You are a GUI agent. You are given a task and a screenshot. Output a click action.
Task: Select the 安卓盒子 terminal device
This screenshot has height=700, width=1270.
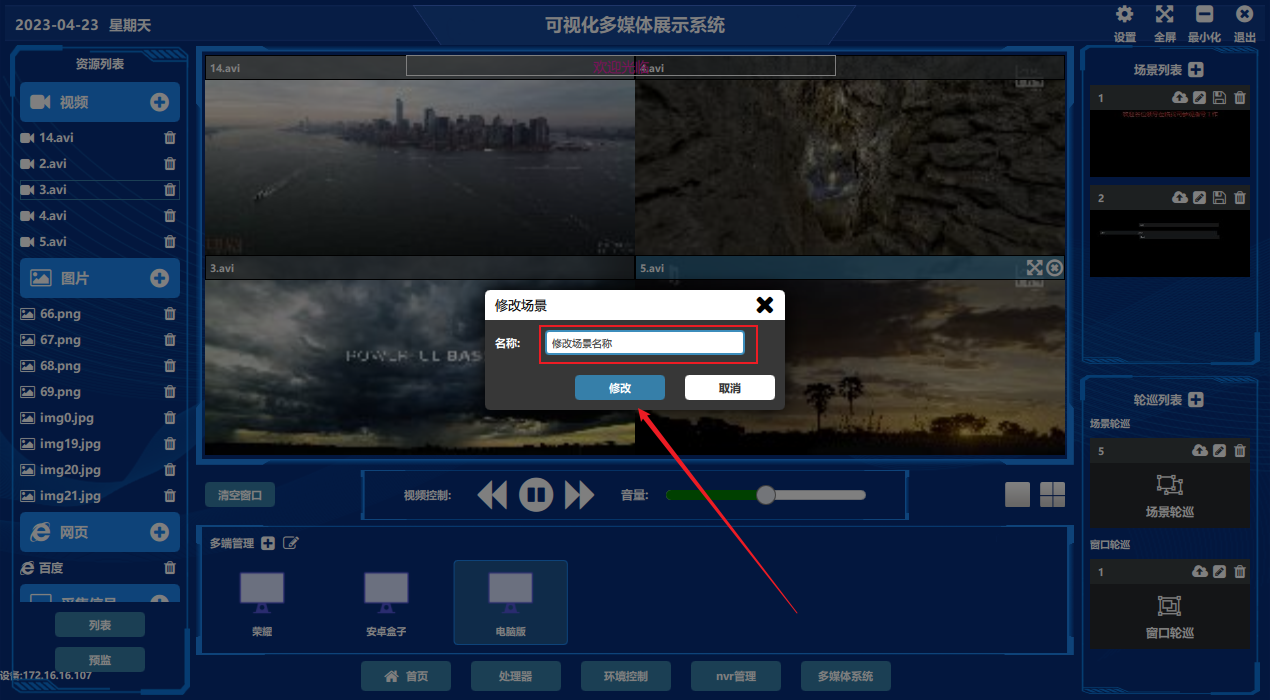click(386, 602)
